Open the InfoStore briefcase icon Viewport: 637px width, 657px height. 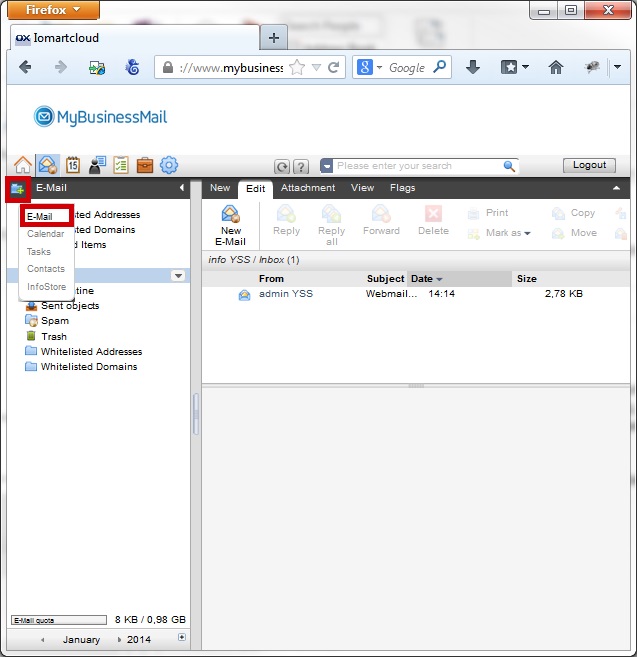point(145,165)
